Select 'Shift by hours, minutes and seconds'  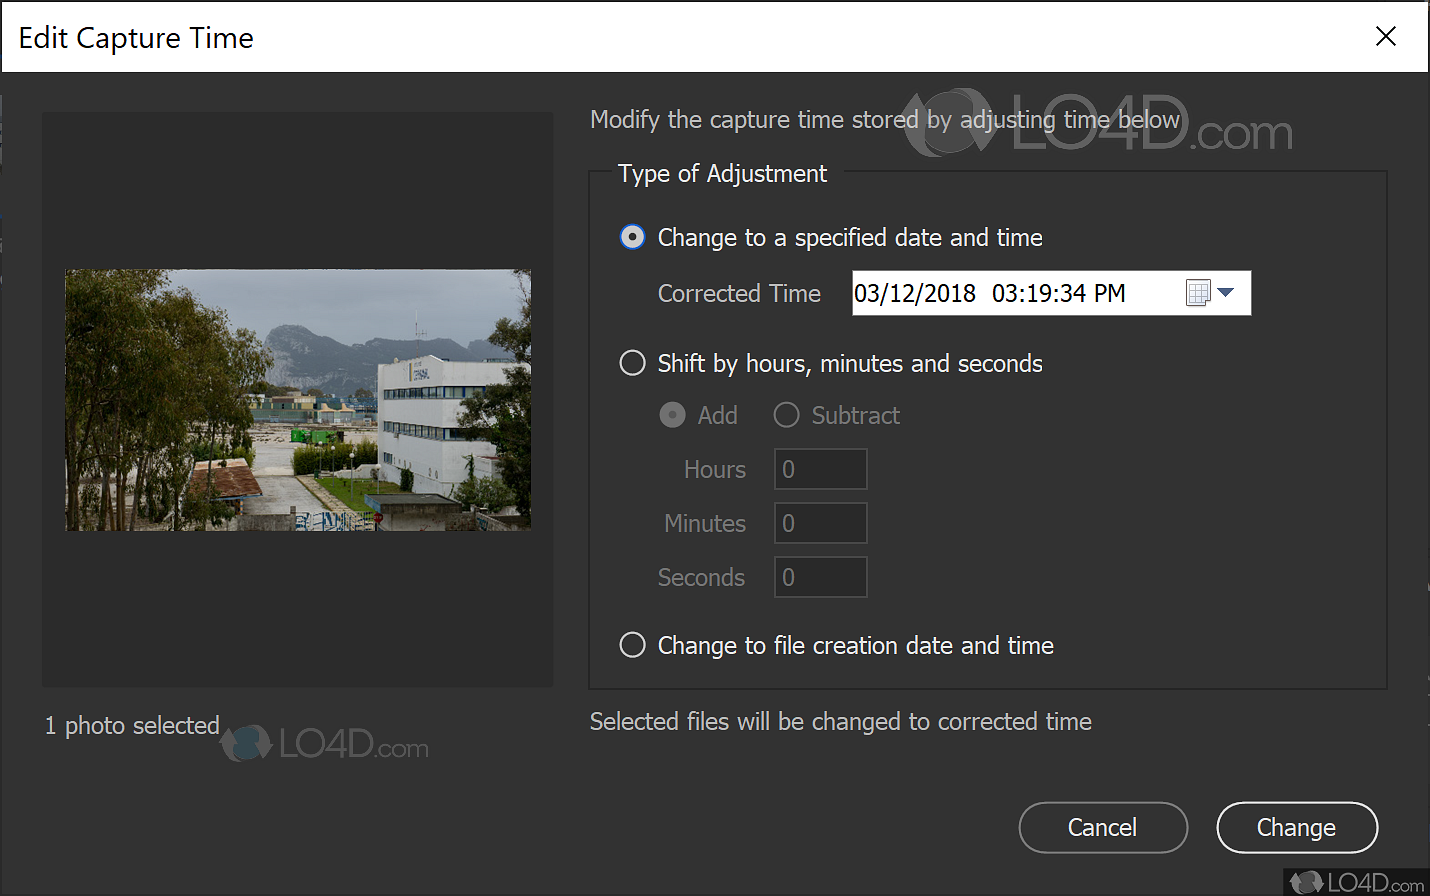632,363
